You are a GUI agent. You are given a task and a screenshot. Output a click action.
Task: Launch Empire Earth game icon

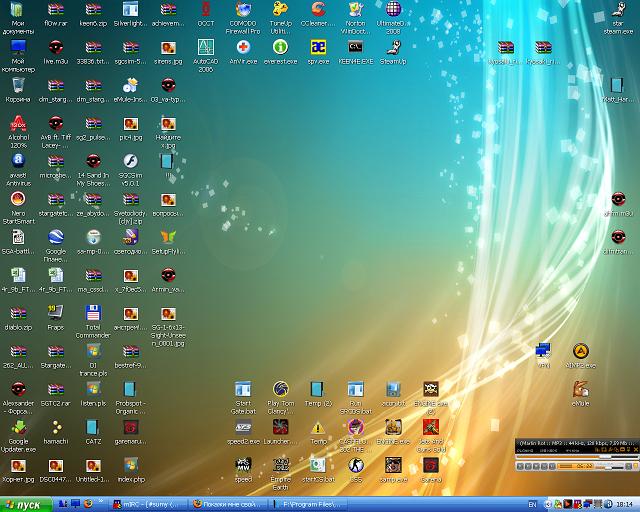point(280,465)
